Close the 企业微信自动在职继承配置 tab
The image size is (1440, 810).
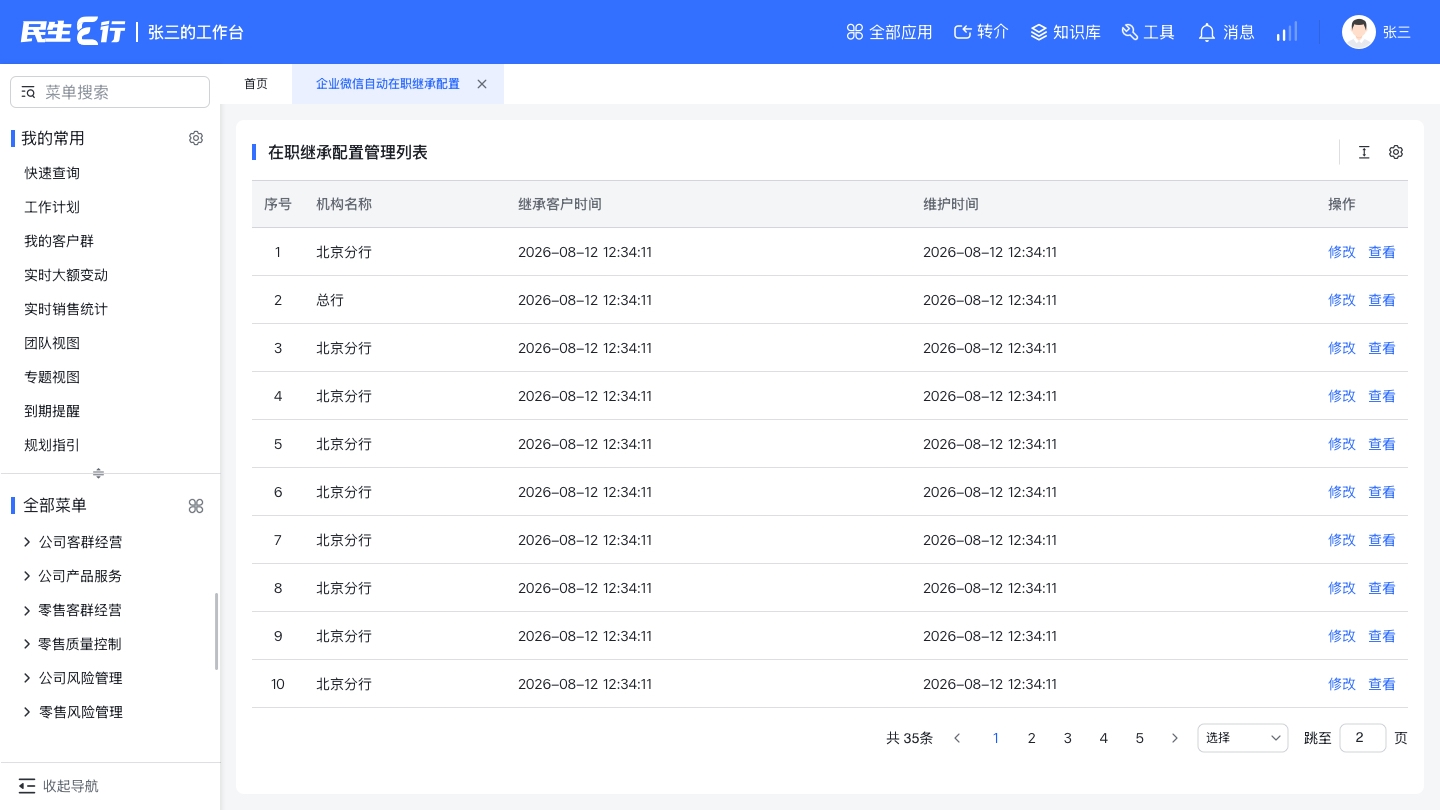482,84
